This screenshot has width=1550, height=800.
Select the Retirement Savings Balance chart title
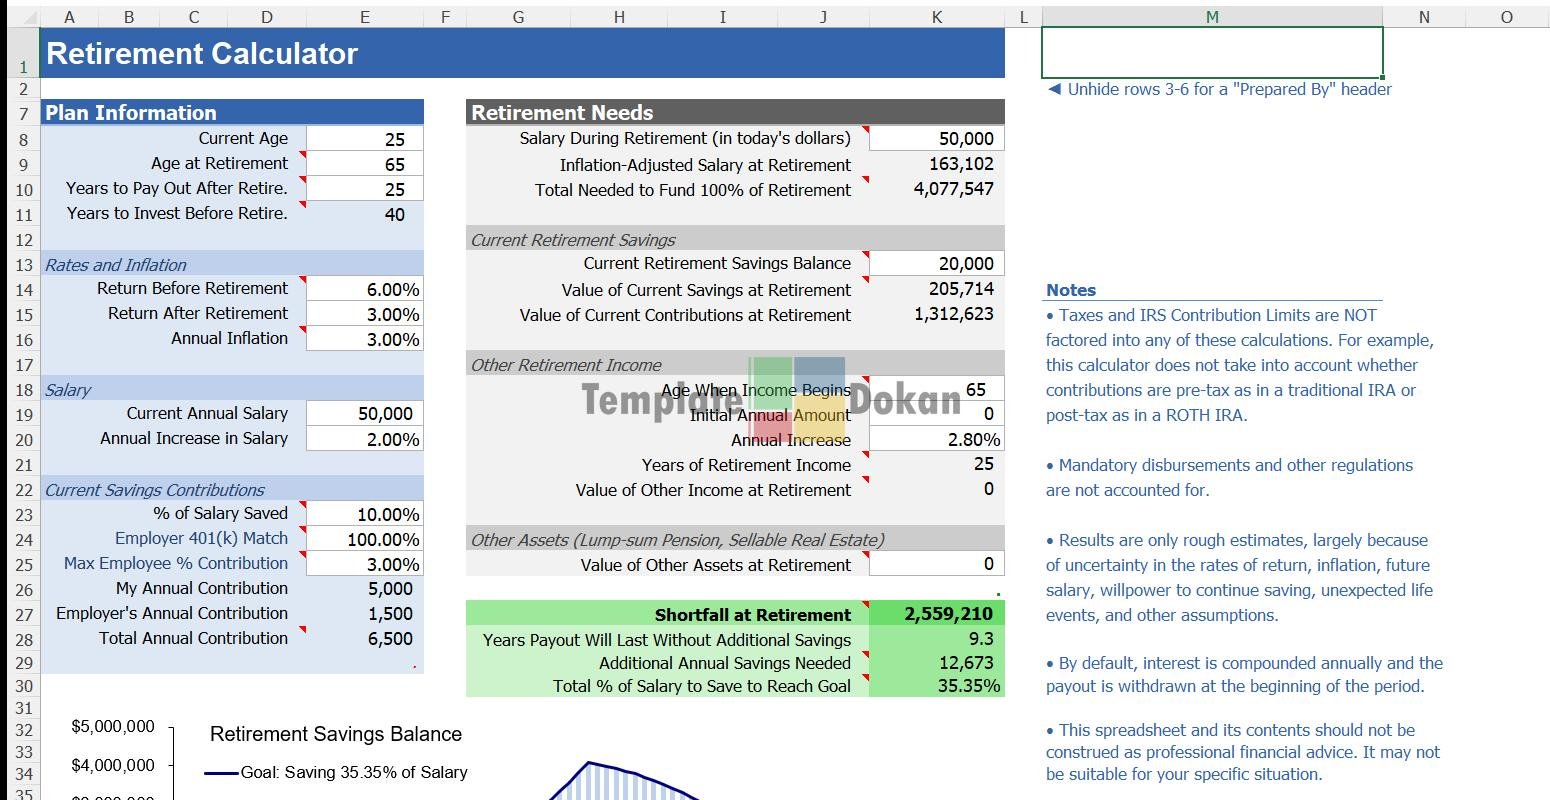tap(336, 734)
